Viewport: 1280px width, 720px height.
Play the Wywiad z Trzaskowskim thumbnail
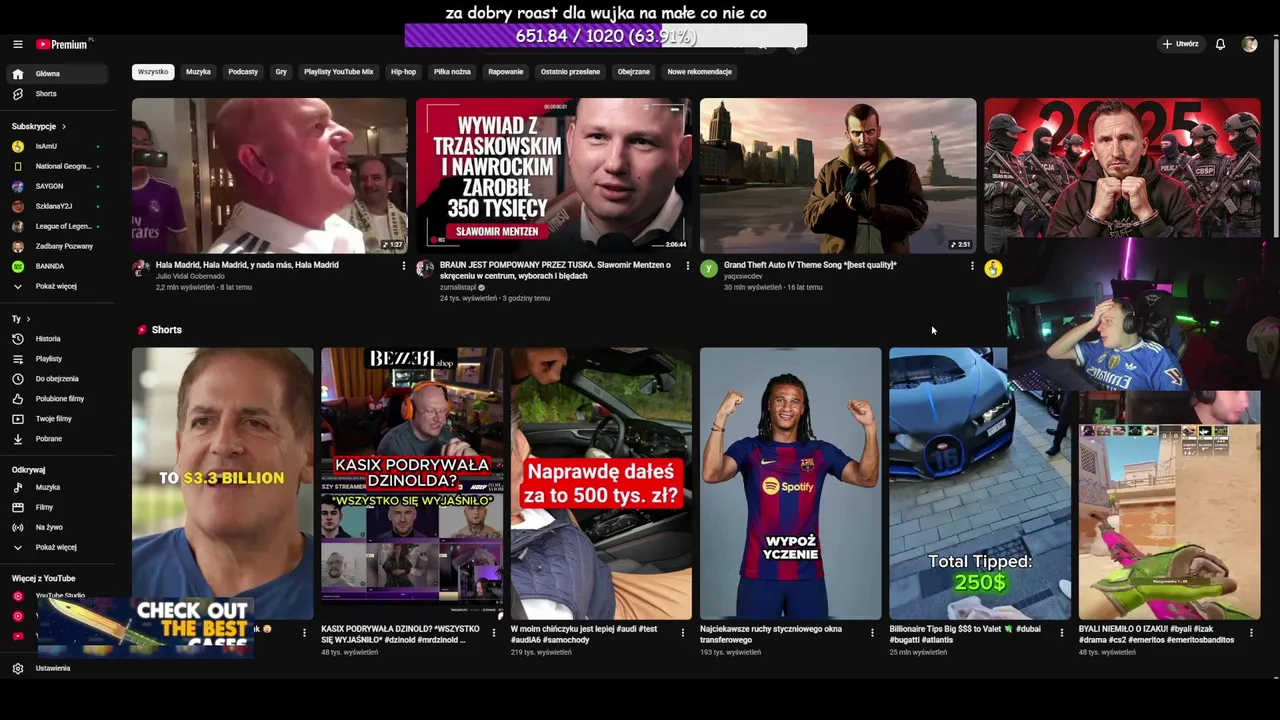click(553, 176)
